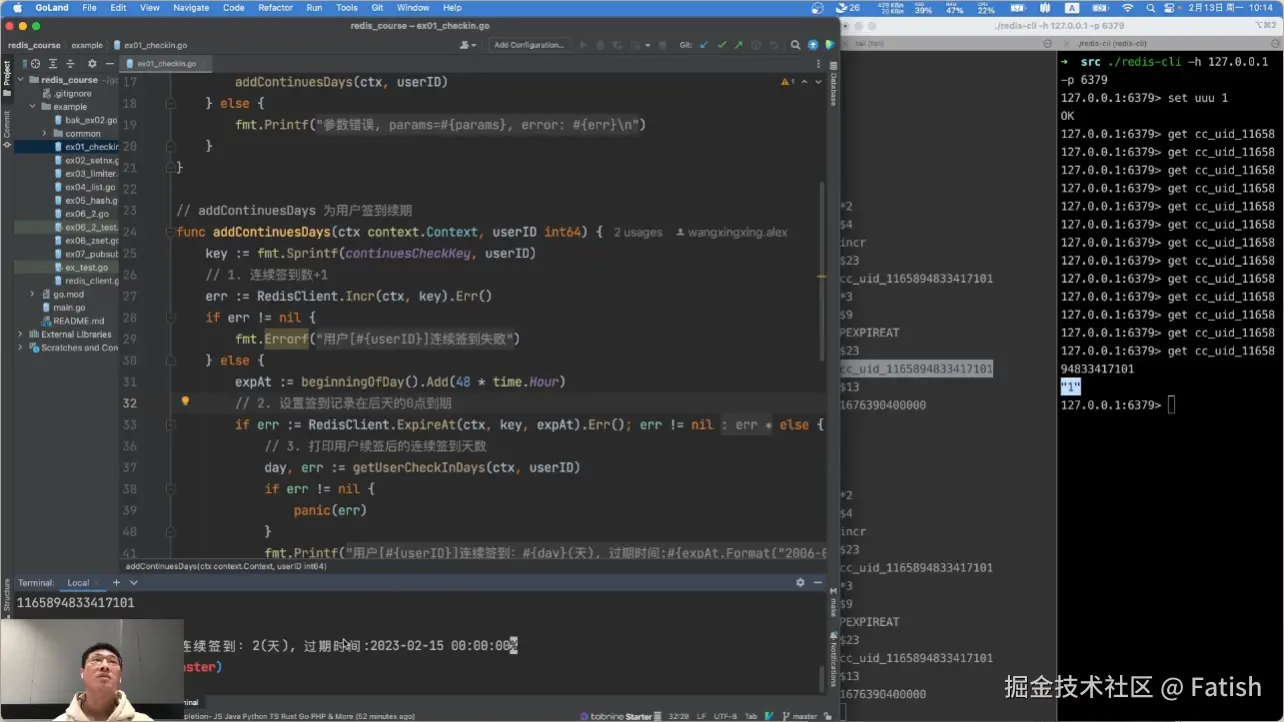Open the Commit tool window sidebar

pos(6,129)
